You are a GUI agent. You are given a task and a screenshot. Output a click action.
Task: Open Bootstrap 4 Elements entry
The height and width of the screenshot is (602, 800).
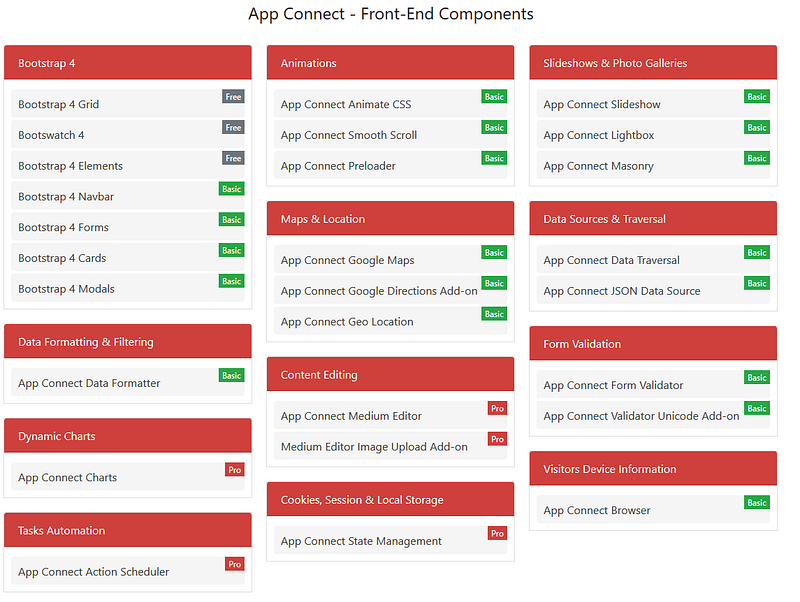pyautogui.click(x=128, y=165)
